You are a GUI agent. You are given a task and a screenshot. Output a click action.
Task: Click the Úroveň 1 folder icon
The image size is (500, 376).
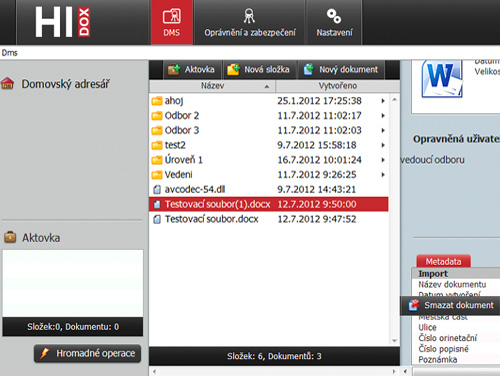[157, 160]
